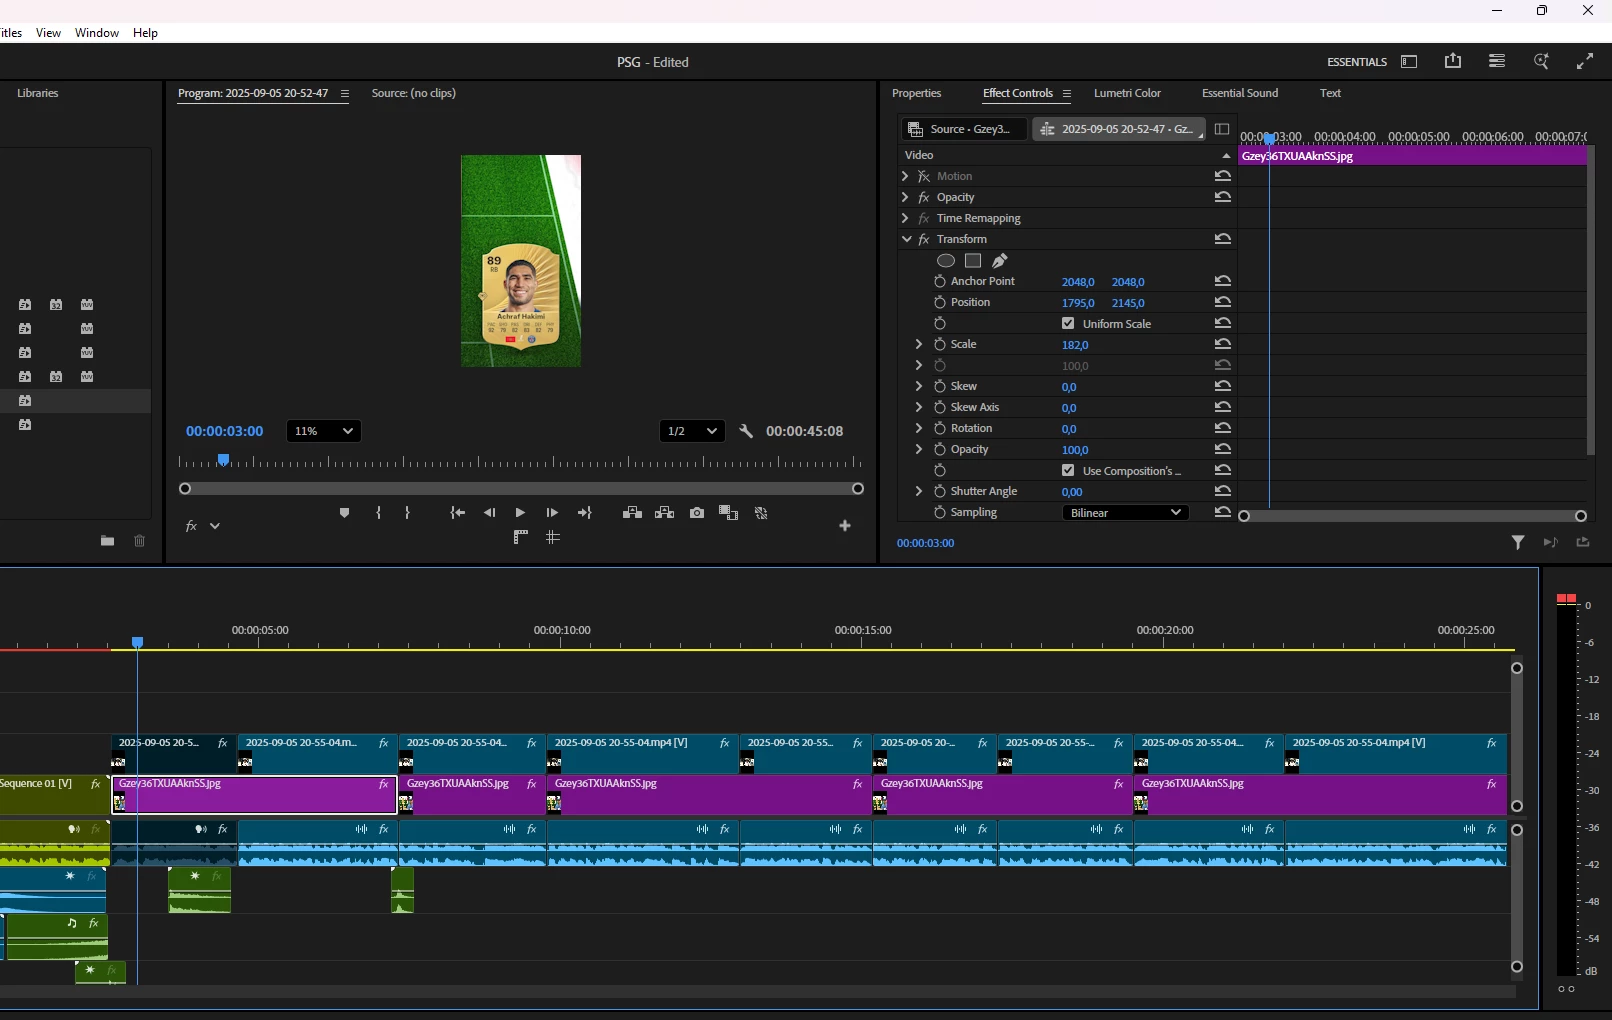Open the View menu
Viewport: 1612px width, 1020px height.
48,33
